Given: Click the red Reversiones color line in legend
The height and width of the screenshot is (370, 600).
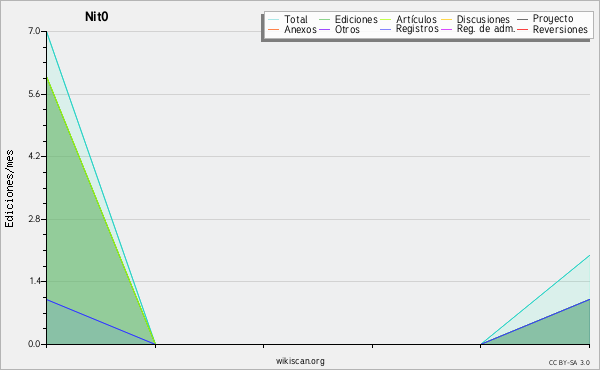Looking at the screenshot, I should (522, 30).
